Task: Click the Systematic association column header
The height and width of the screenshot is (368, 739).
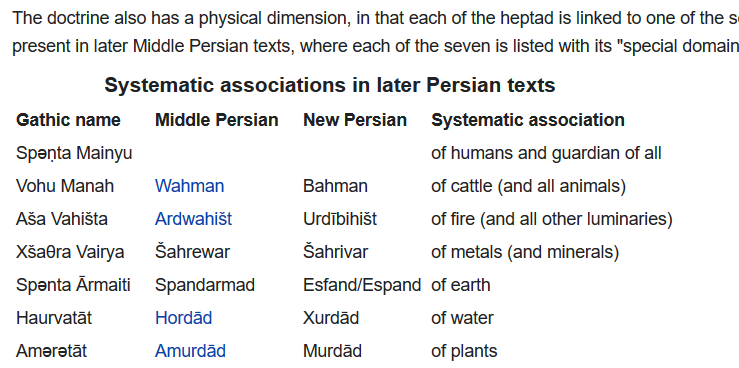Action: (x=528, y=120)
